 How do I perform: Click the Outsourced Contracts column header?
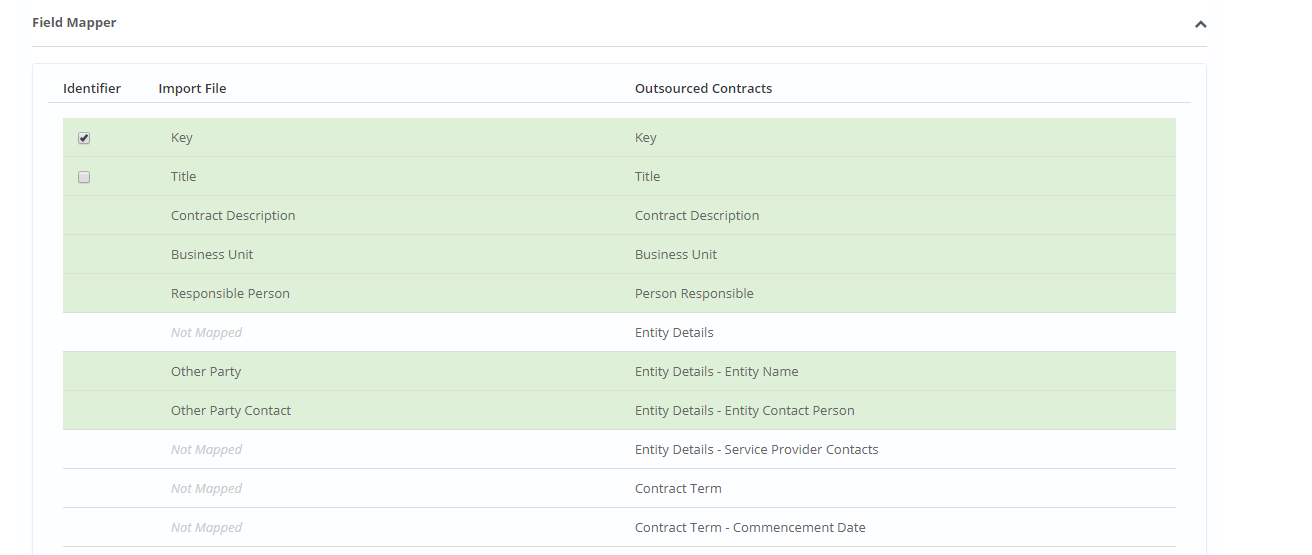point(703,89)
